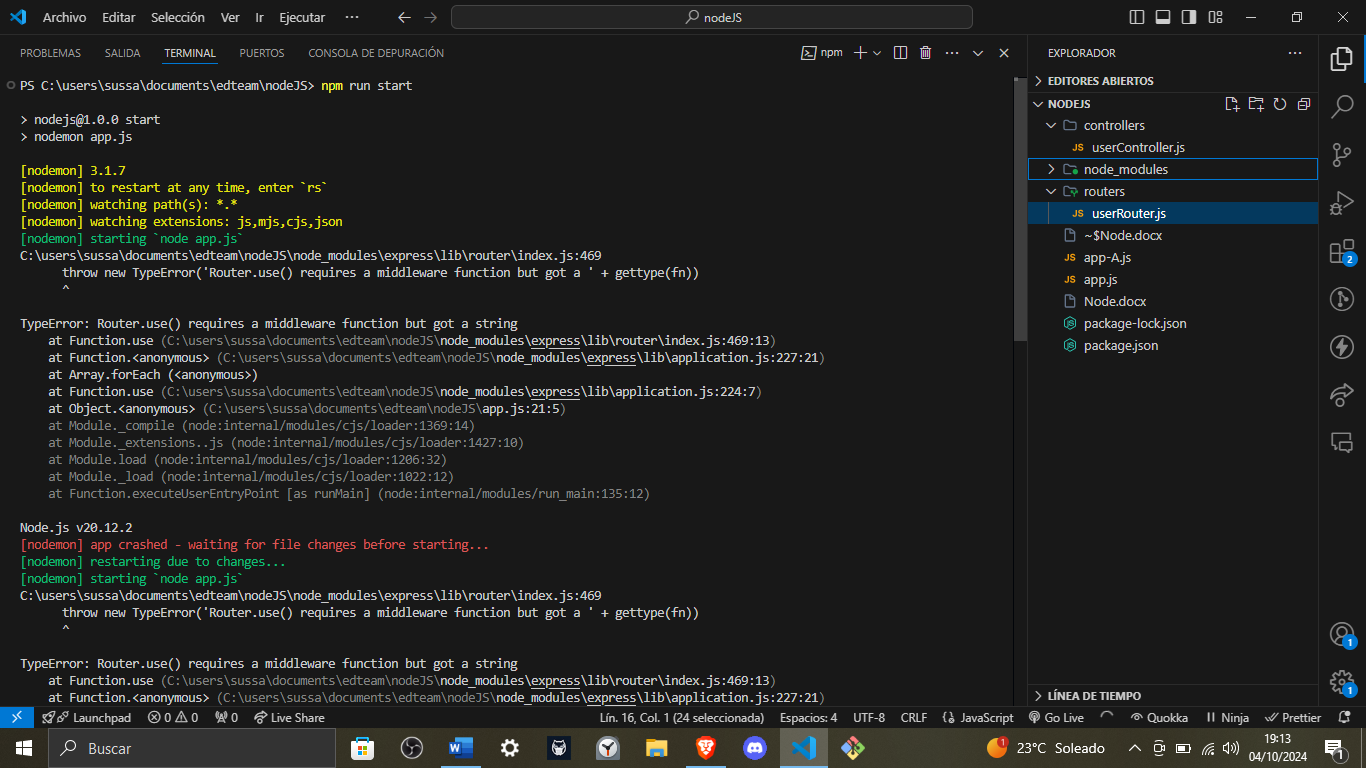1366x768 pixels.
Task: Open the Run and Debug view
Action: click(1342, 203)
